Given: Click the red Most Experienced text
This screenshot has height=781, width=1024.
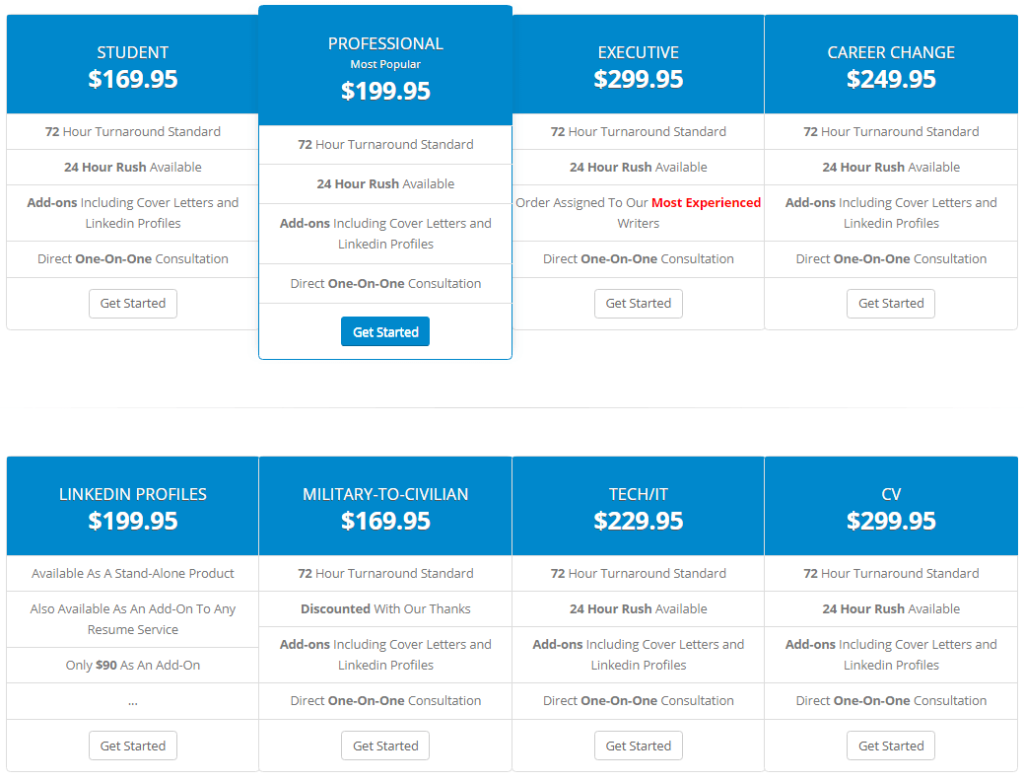Looking at the screenshot, I should [706, 202].
